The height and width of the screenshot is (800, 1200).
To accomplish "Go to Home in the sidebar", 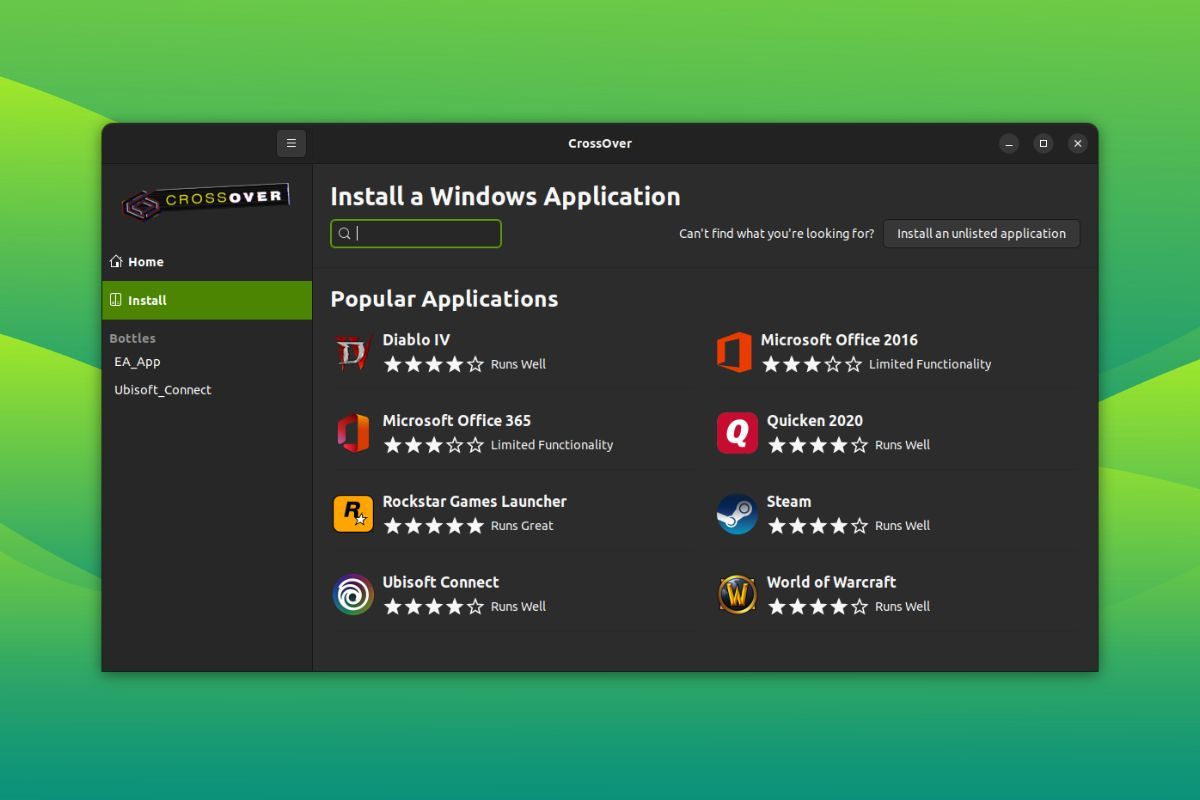I will click(146, 262).
